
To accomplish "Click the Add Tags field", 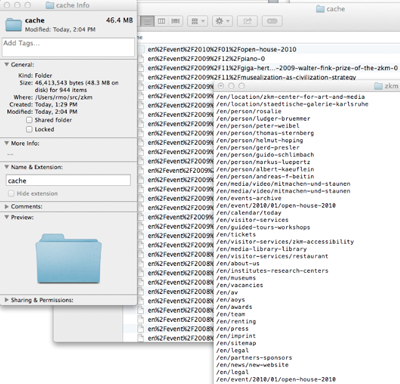I will click(68, 47).
